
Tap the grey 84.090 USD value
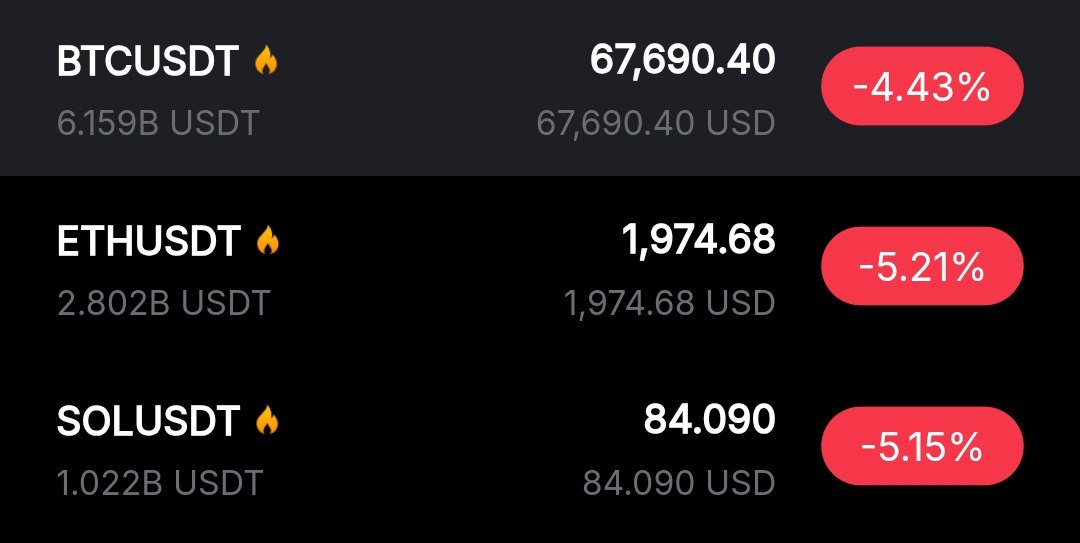click(678, 483)
